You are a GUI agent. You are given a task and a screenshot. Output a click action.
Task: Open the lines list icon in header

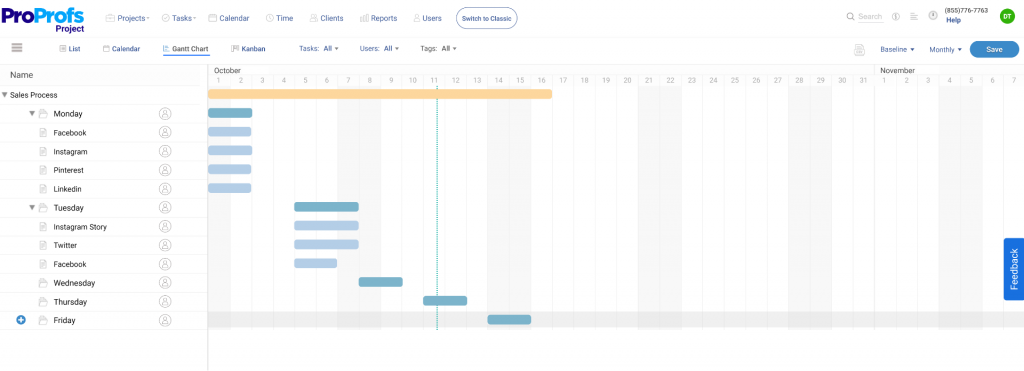coord(914,17)
